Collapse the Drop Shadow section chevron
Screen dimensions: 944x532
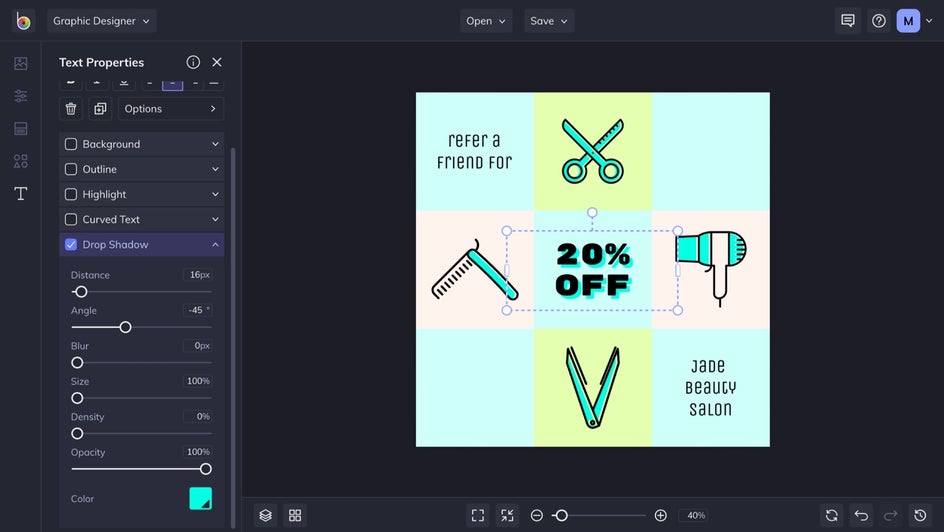coord(215,244)
